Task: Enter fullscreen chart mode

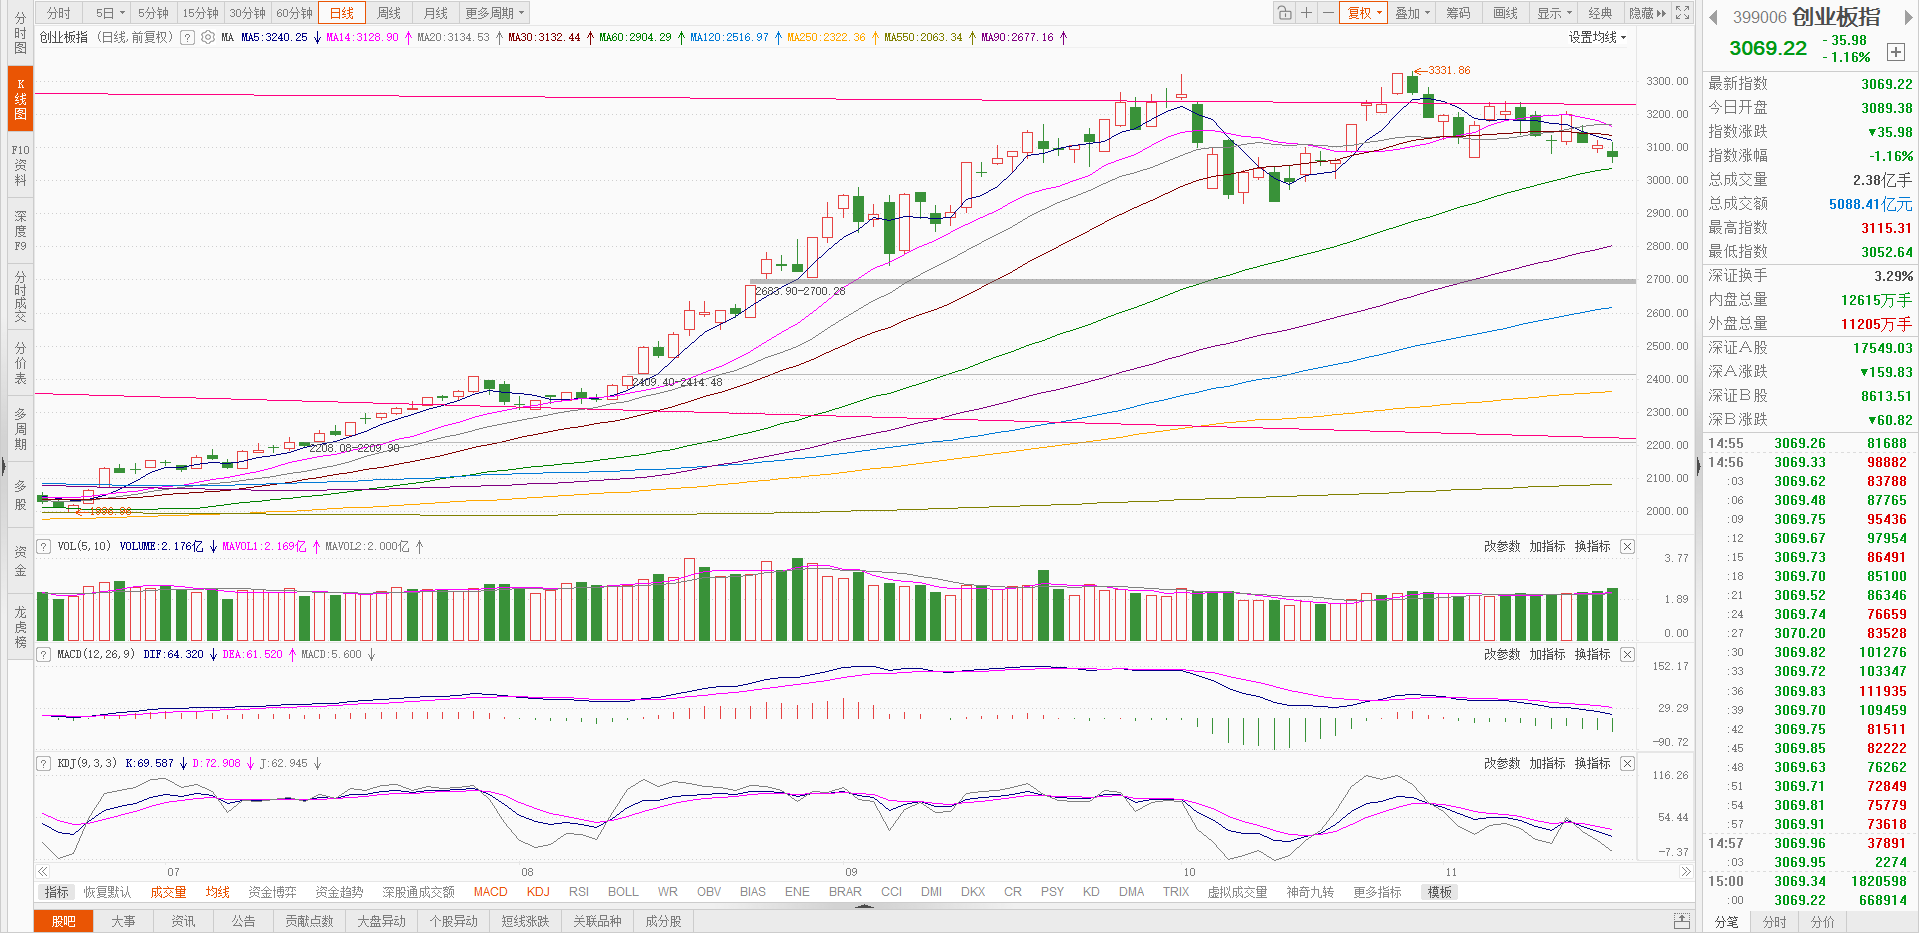Action: [1683, 13]
